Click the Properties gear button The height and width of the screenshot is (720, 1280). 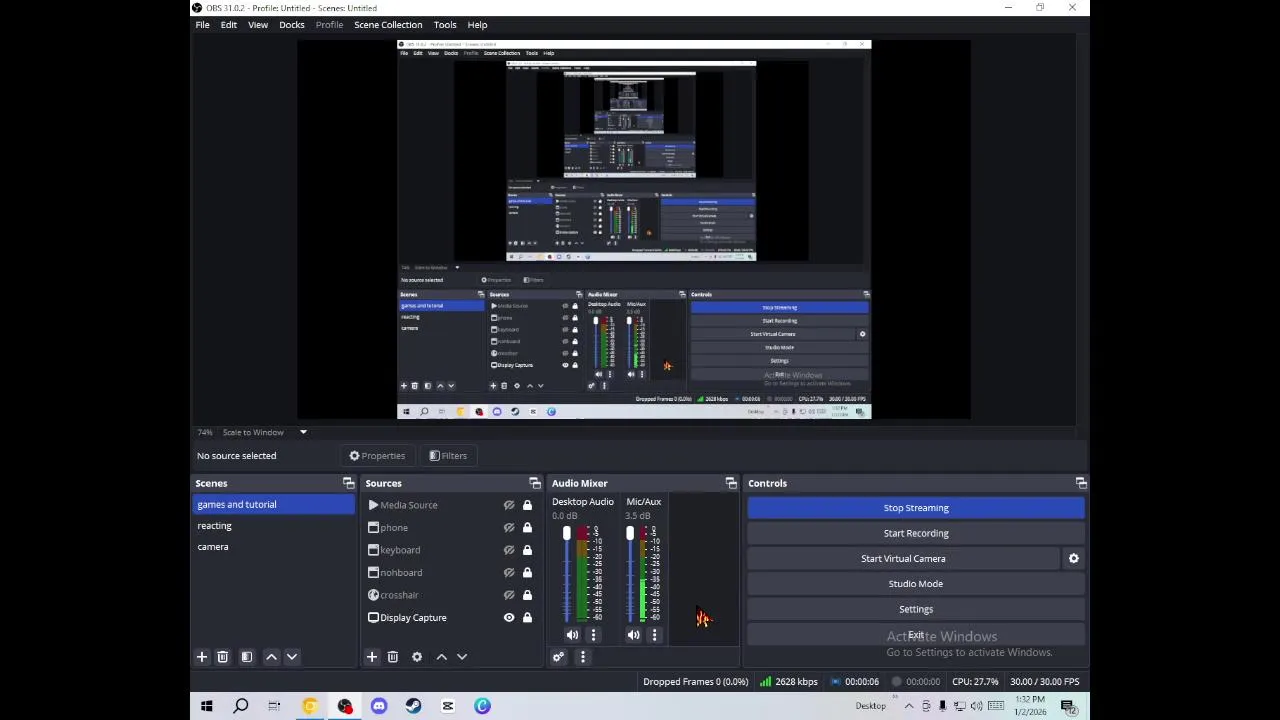click(x=377, y=456)
